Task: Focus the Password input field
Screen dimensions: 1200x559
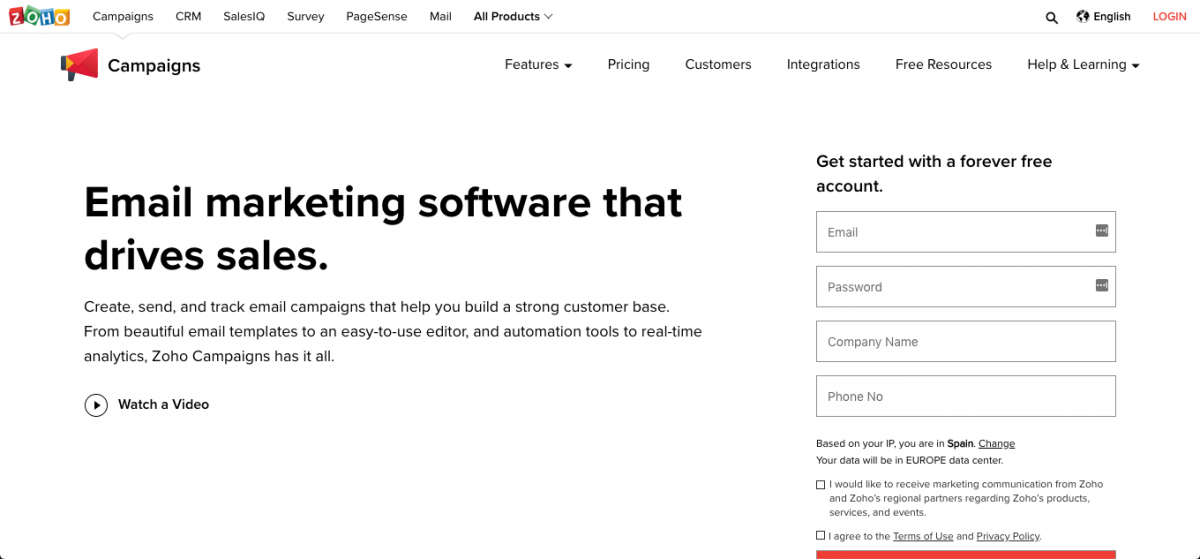Action: [965, 287]
